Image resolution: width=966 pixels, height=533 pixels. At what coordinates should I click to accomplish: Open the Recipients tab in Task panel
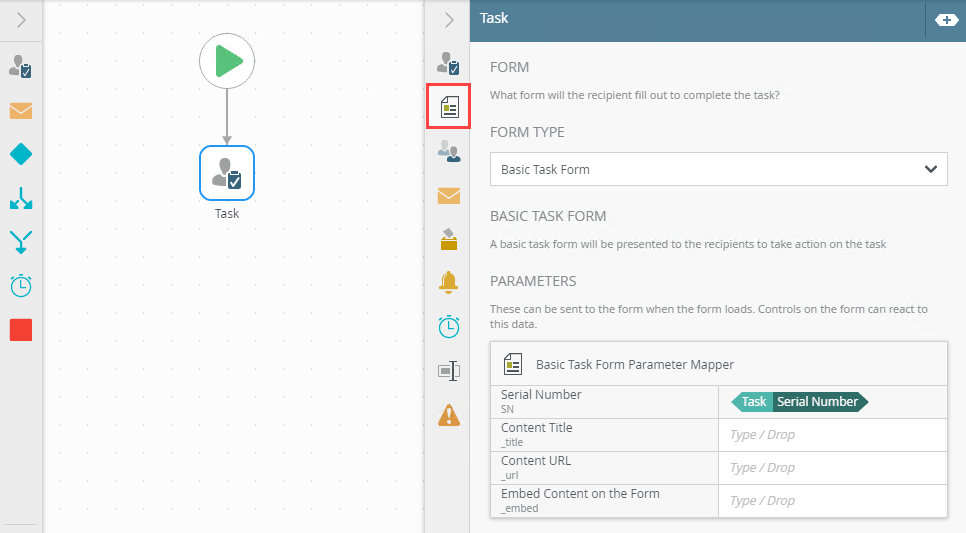click(x=449, y=152)
